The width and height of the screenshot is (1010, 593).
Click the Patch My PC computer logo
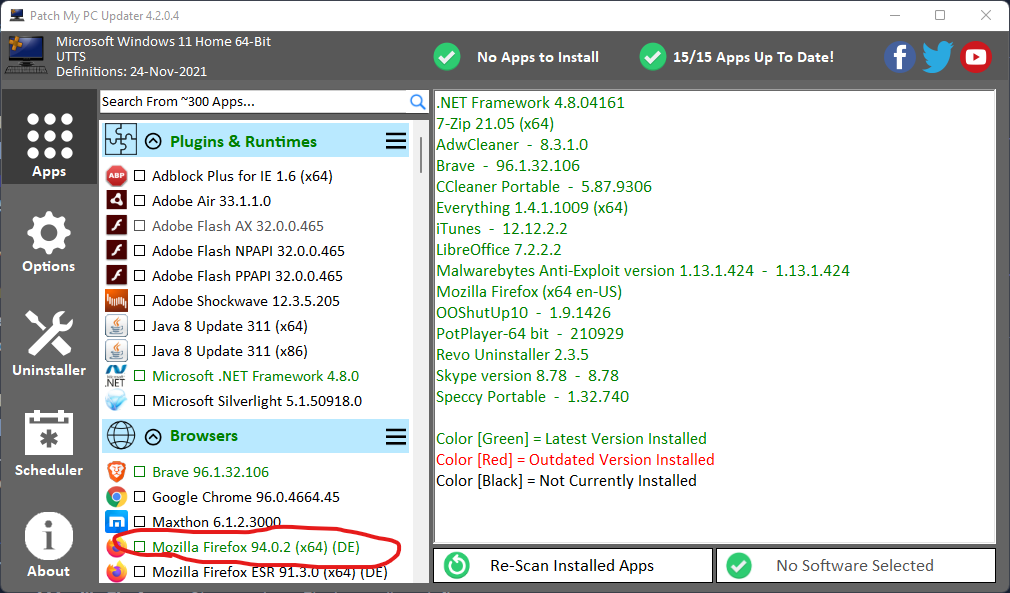point(26,55)
